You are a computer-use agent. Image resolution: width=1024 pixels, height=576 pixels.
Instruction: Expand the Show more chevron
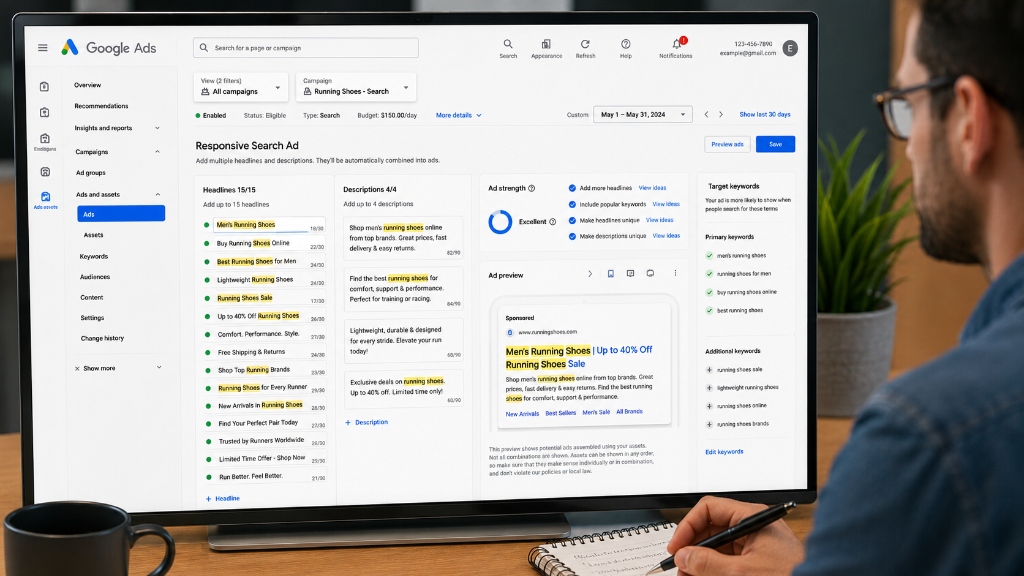point(159,368)
